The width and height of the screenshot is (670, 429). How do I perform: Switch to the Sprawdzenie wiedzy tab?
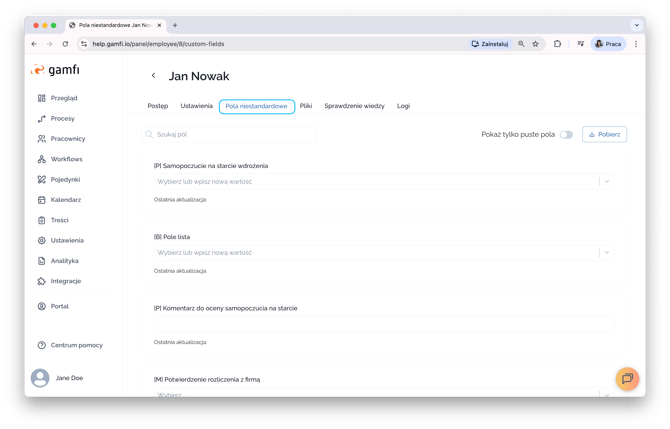(354, 106)
